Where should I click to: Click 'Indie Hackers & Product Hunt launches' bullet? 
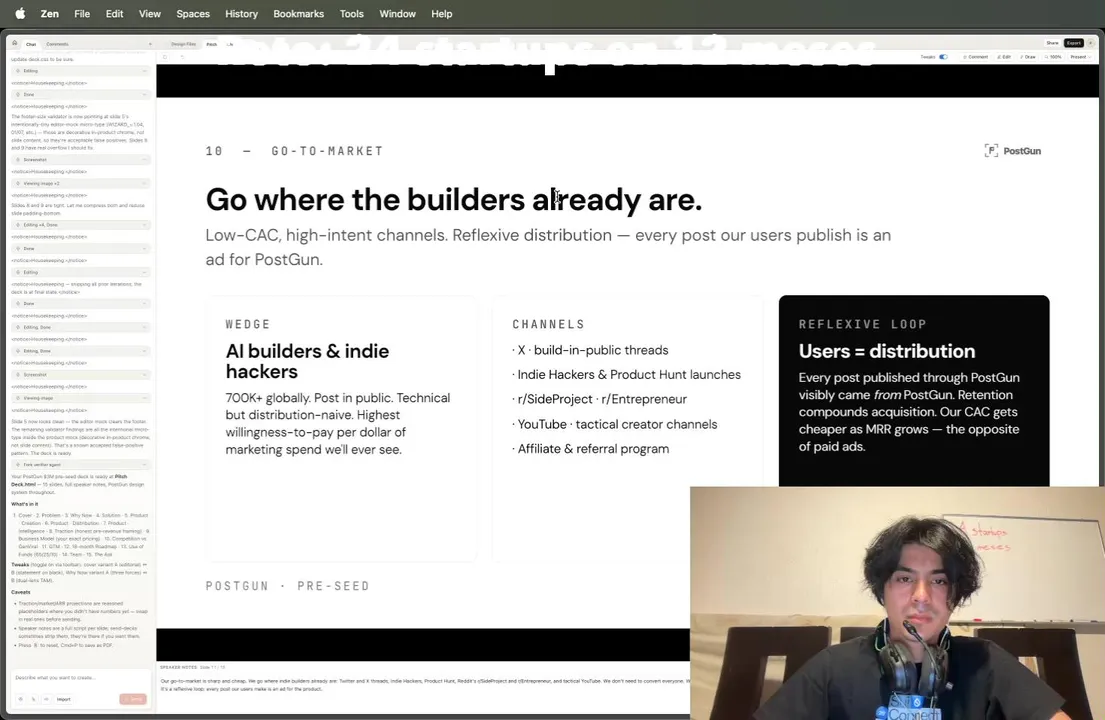point(626,375)
